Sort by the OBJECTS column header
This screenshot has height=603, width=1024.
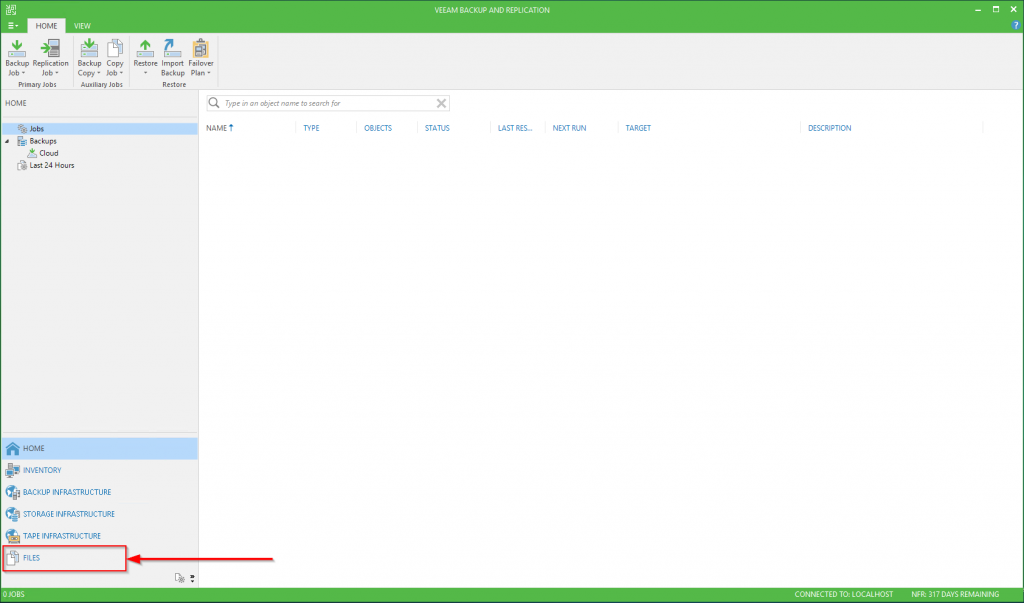[378, 128]
